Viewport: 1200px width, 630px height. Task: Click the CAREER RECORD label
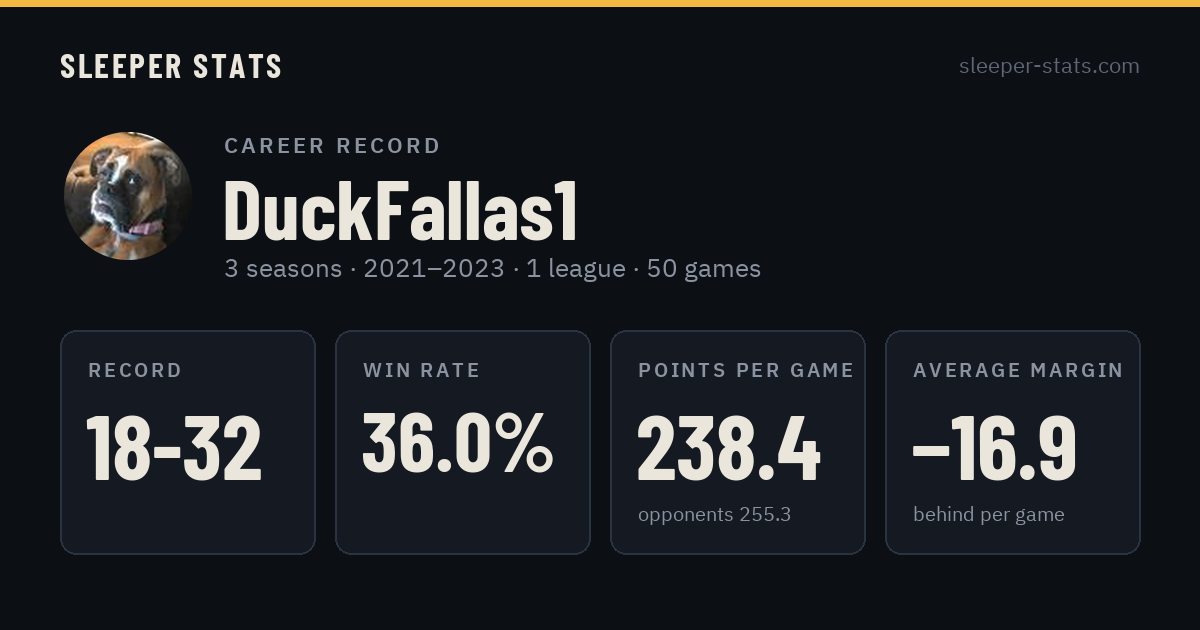(x=332, y=146)
